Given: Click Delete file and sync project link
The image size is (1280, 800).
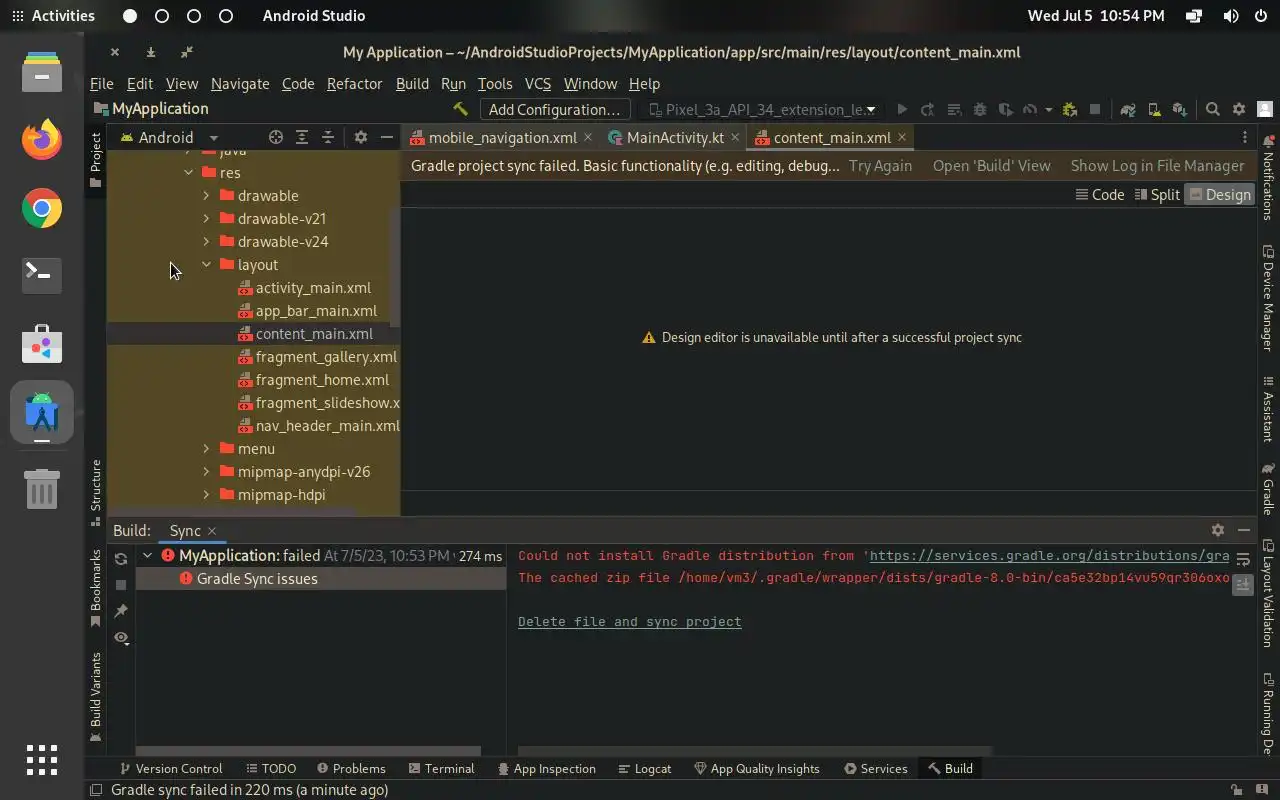Looking at the screenshot, I should click(x=630, y=621).
